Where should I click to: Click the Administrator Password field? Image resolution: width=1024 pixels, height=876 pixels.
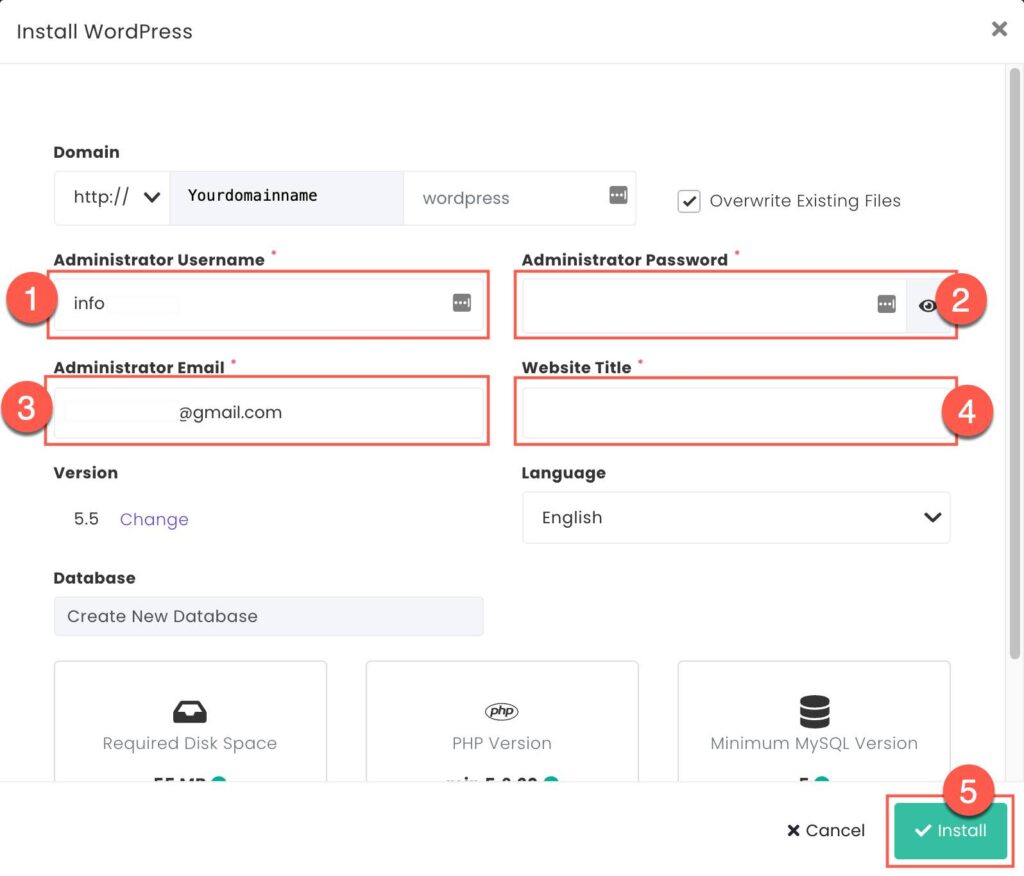pos(714,305)
